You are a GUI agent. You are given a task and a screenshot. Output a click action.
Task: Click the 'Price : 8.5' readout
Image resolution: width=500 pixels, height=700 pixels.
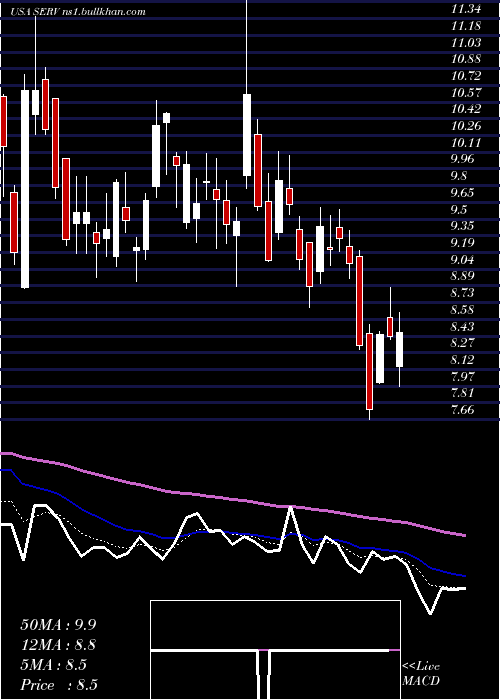59,685
